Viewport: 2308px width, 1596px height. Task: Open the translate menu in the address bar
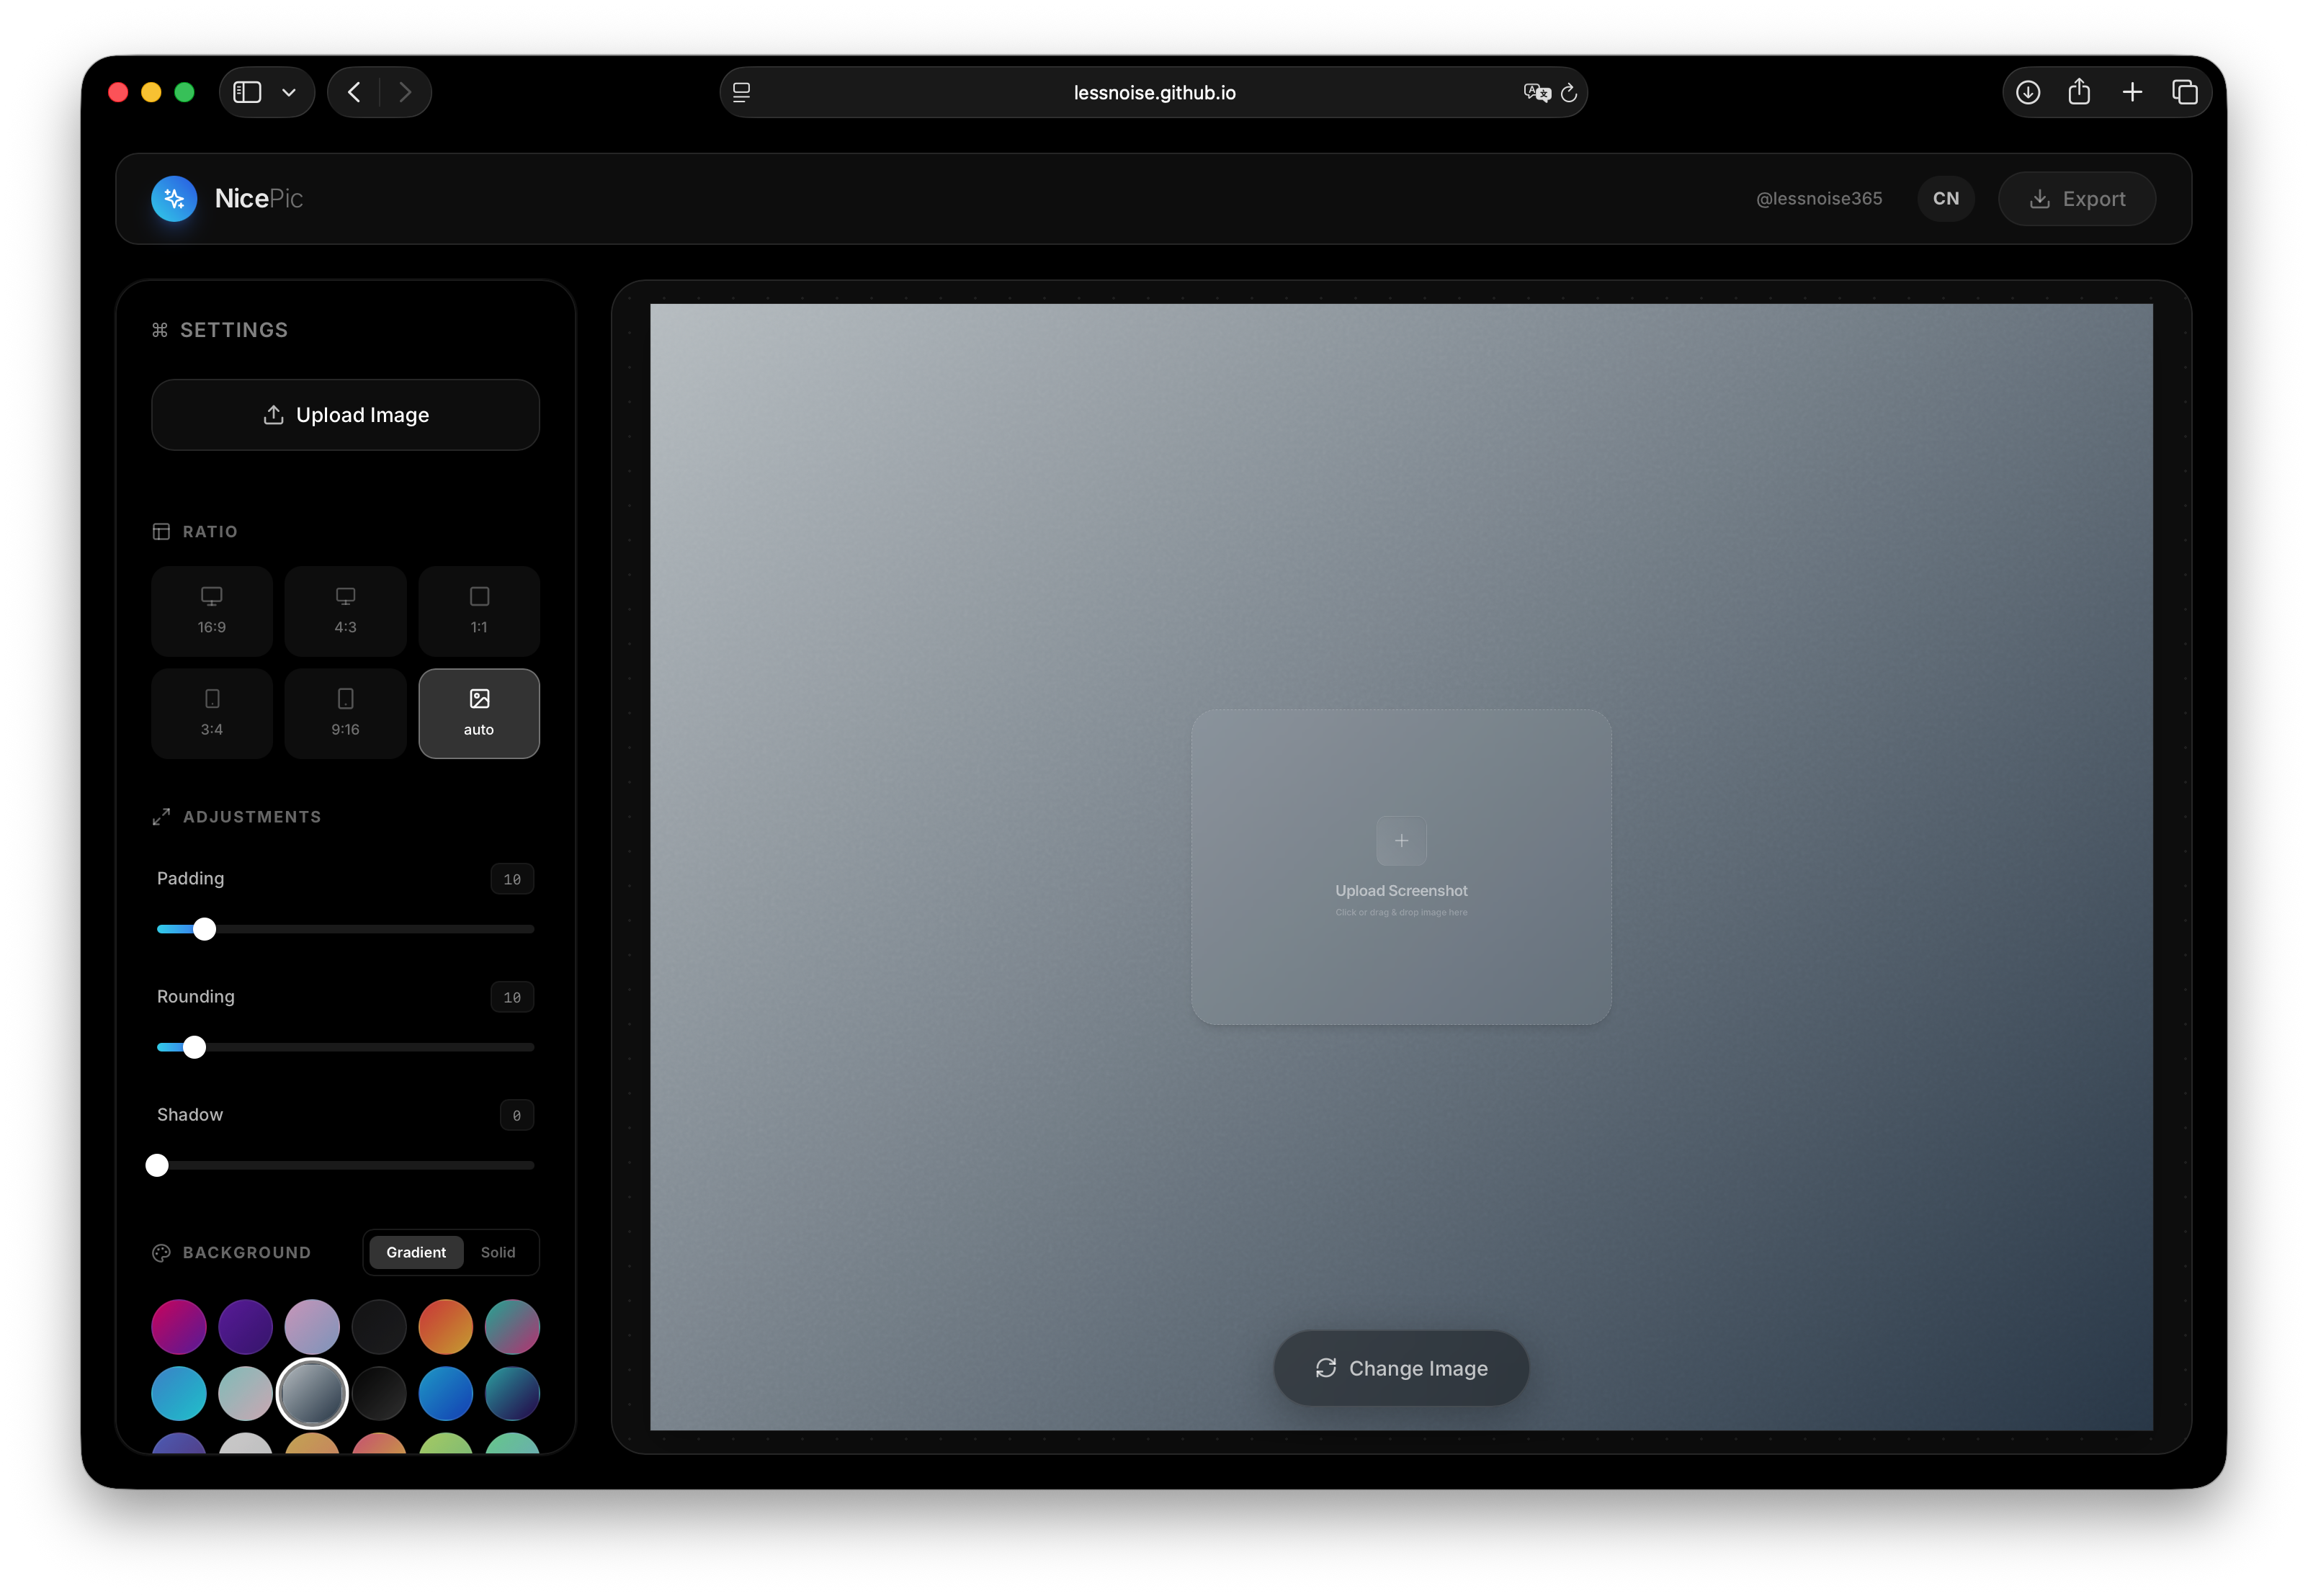(x=1537, y=92)
